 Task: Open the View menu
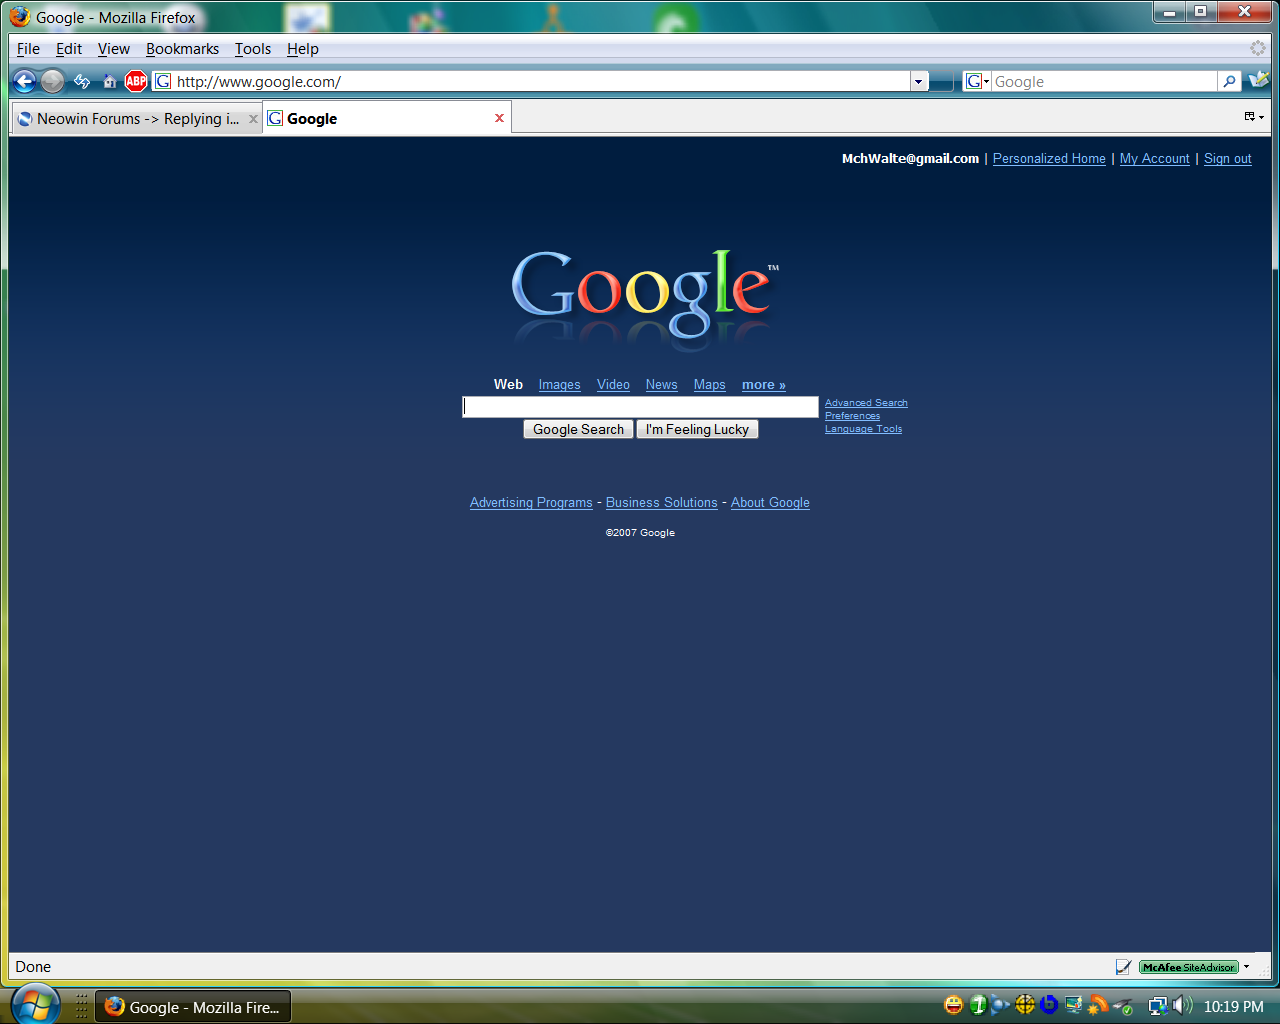(x=114, y=48)
